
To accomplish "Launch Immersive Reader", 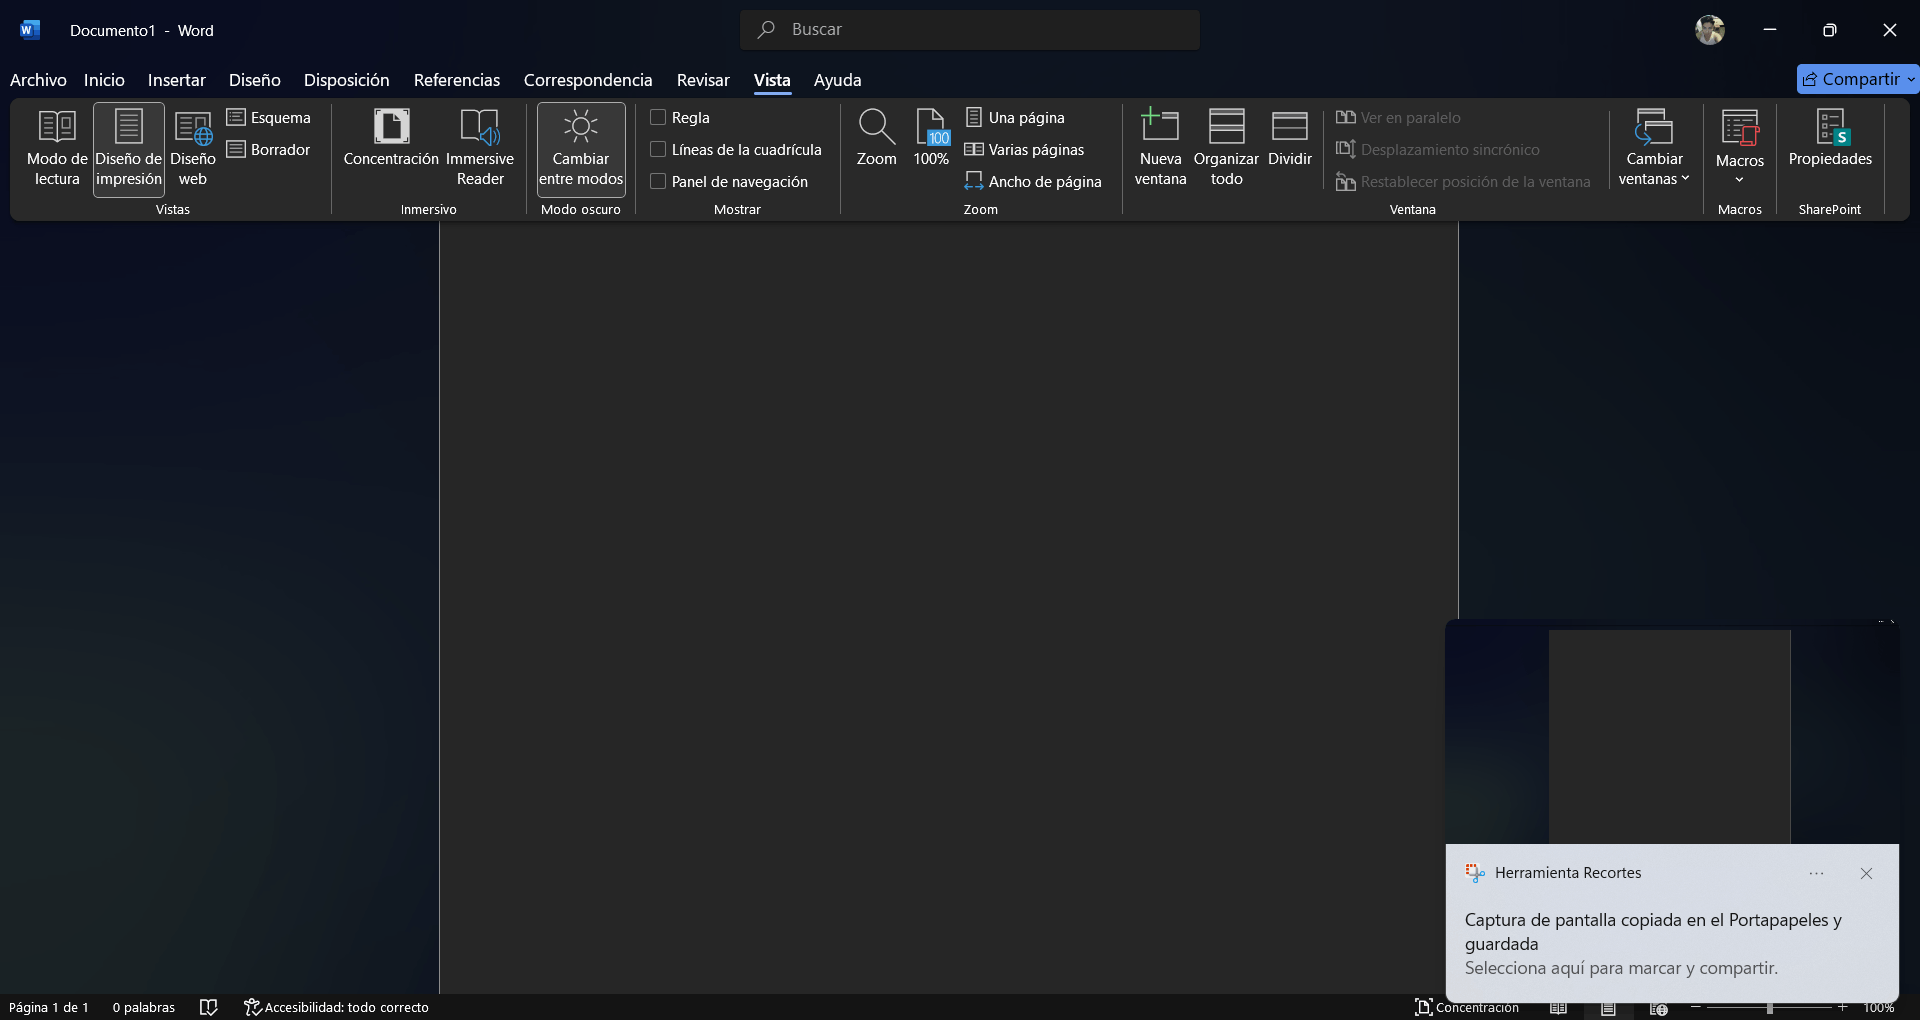I will coord(480,149).
